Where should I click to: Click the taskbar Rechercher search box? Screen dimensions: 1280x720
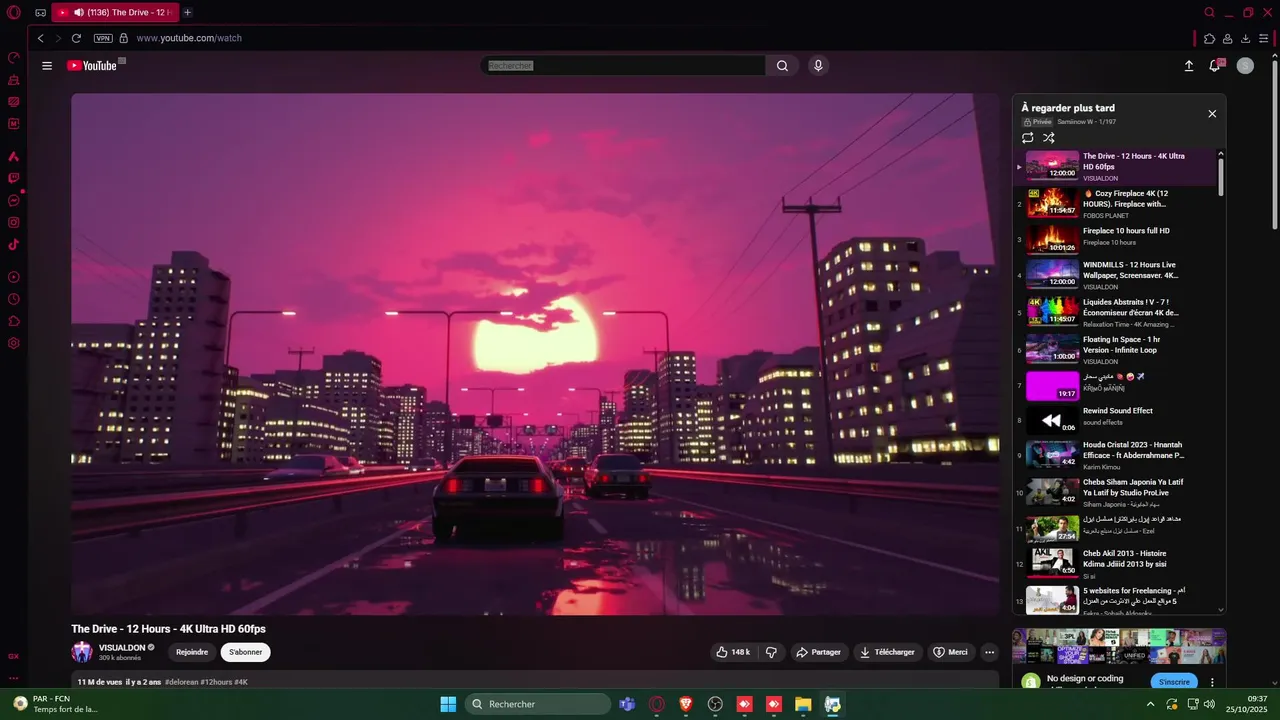point(538,704)
